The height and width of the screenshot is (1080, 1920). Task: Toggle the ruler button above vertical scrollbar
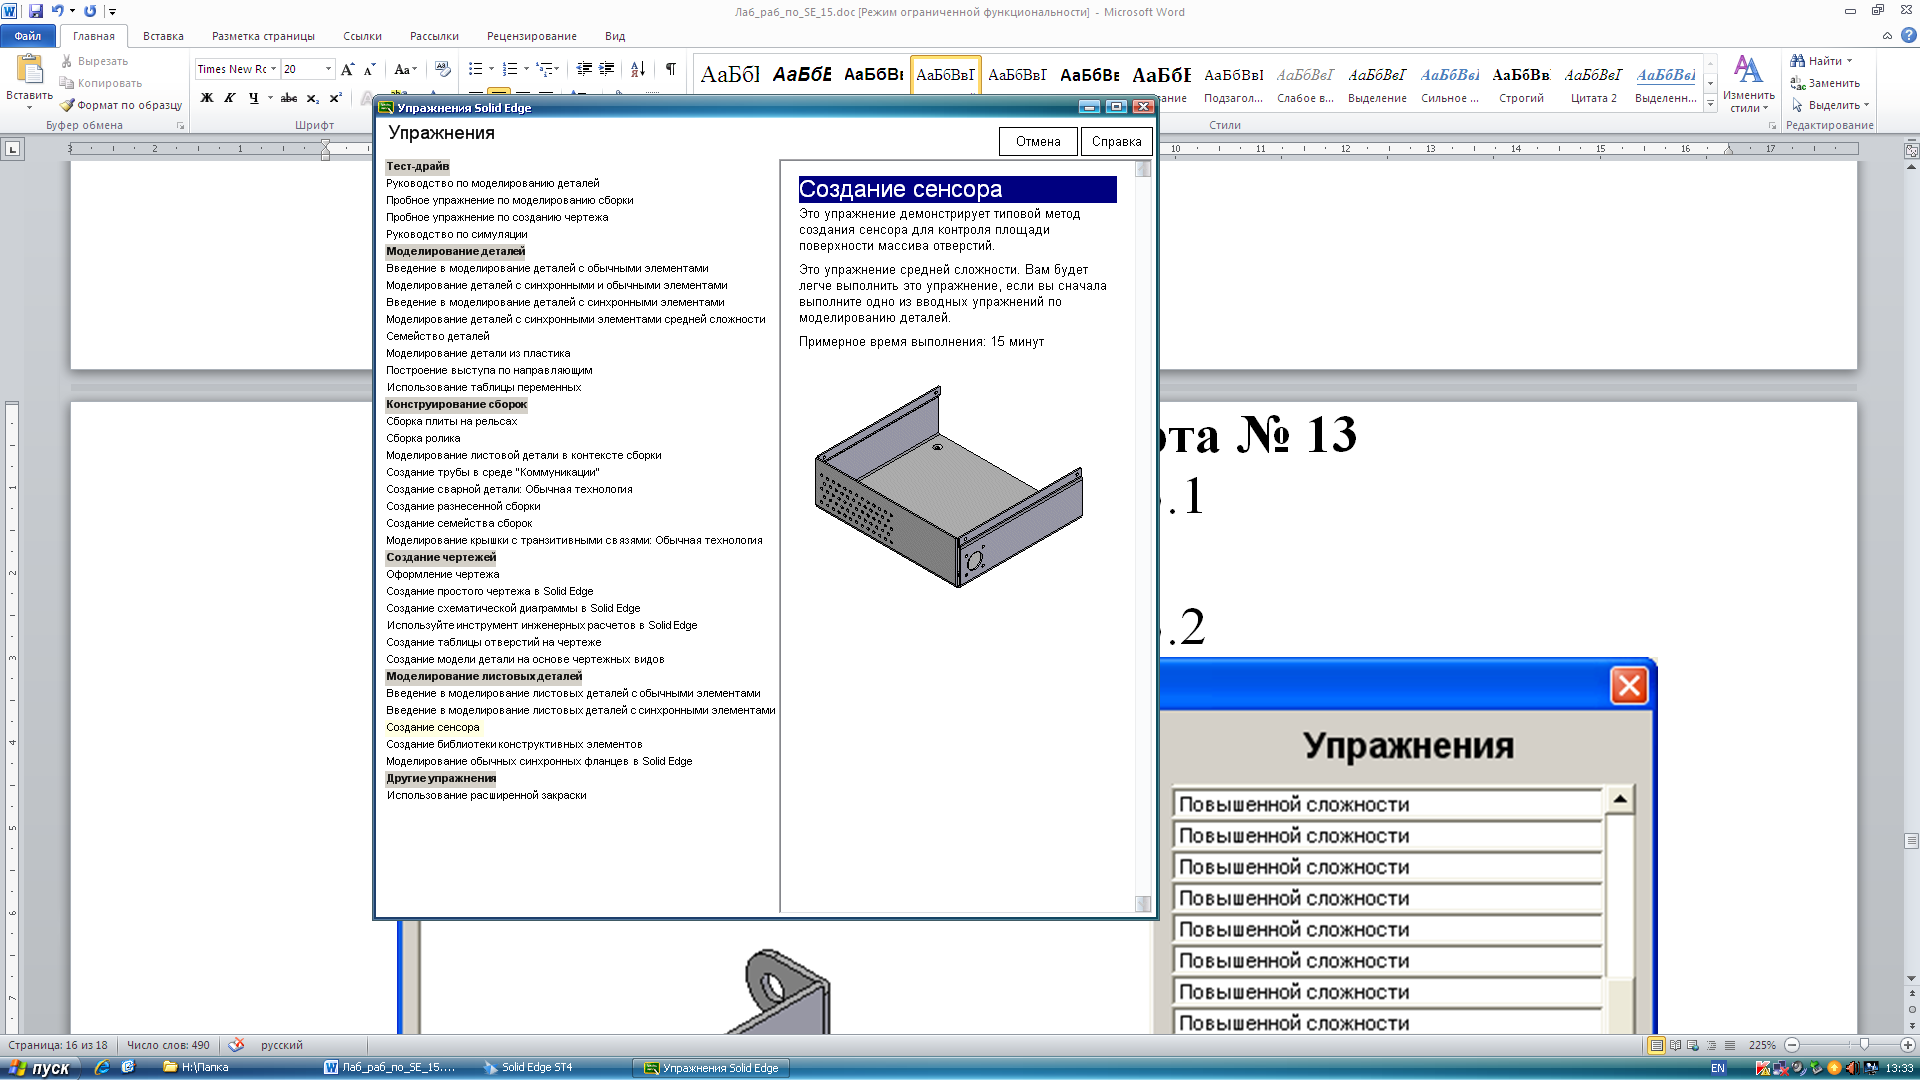tap(1911, 150)
